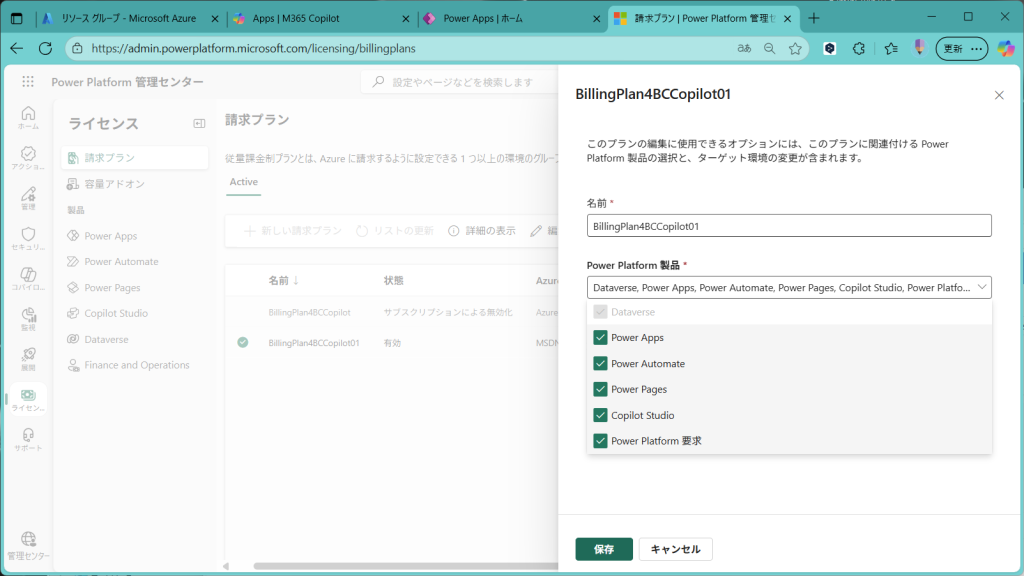This screenshot has height=576, width=1024.
Task: Toggle the Copilot Studio checkbox
Action: [x=600, y=415]
